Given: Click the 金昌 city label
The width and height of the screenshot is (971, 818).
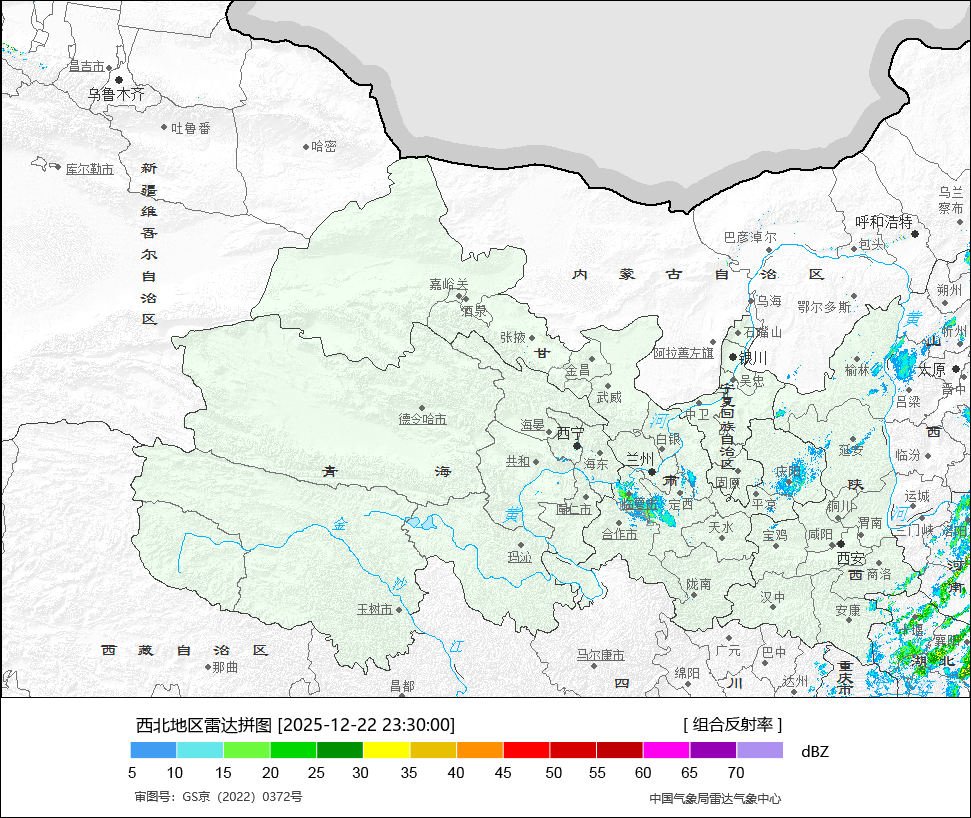Looking at the screenshot, I should 577,371.
